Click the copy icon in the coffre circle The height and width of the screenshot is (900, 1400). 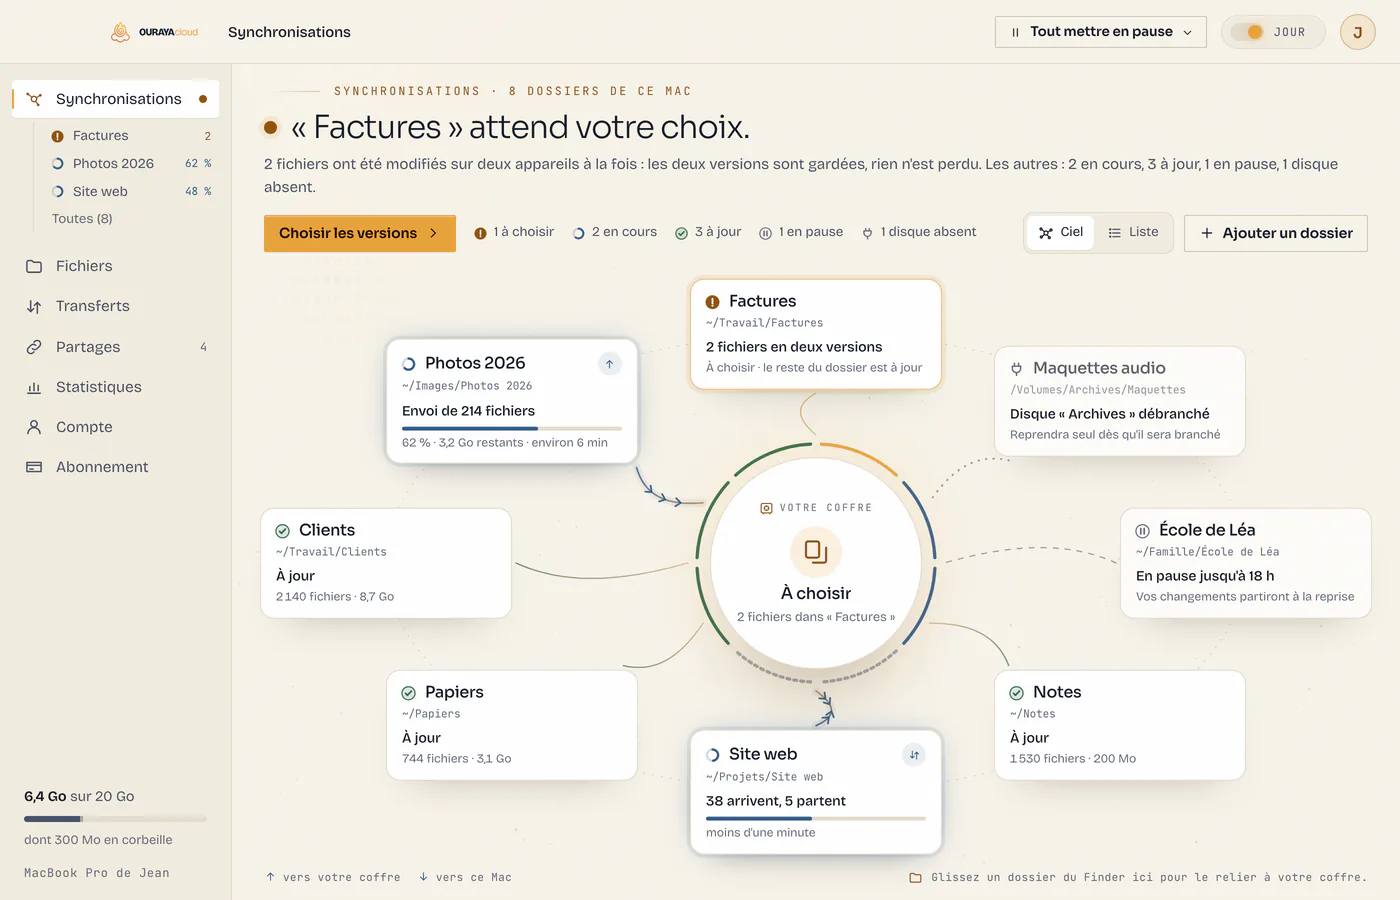point(816,551)
